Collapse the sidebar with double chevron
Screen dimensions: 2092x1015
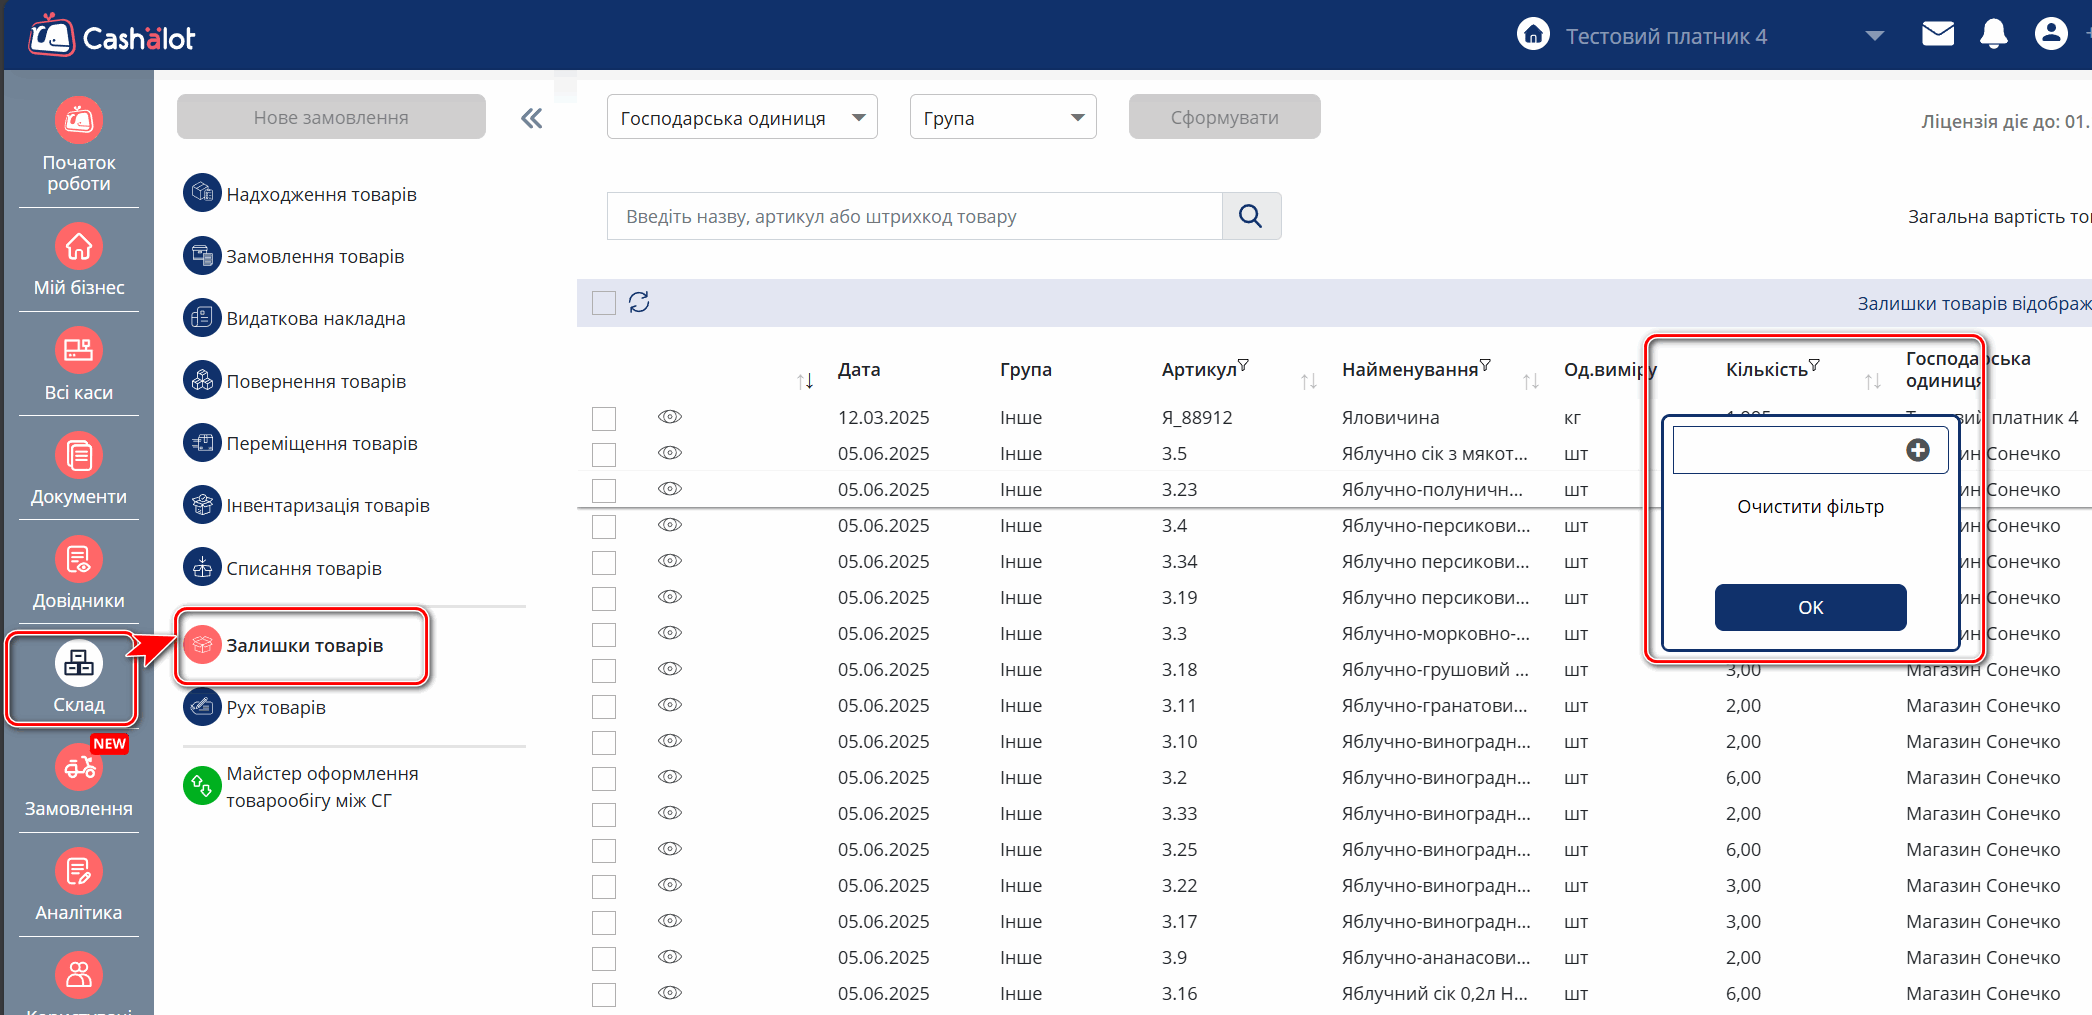[x=531, y=119]
